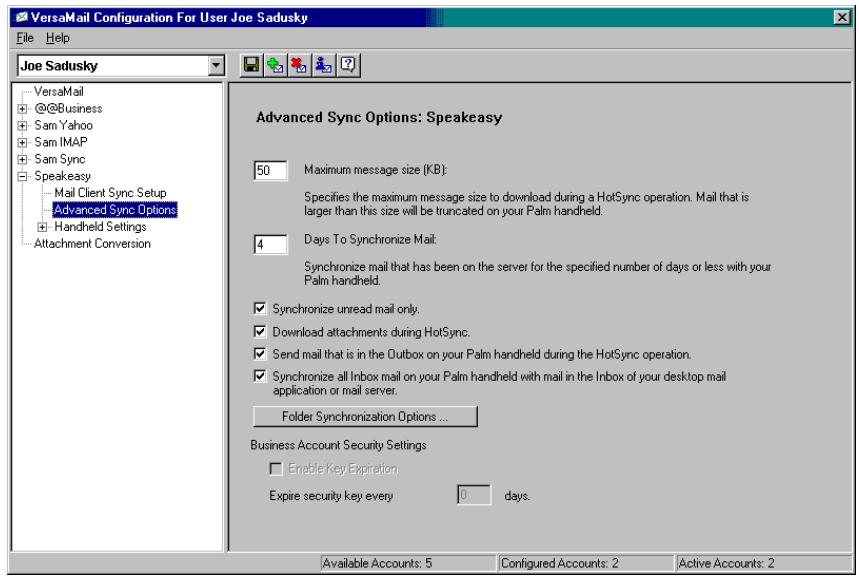This screenshot has width=859, height=578.
Task: Click the blue person account-info icon
Action: [x=323, y=65]
